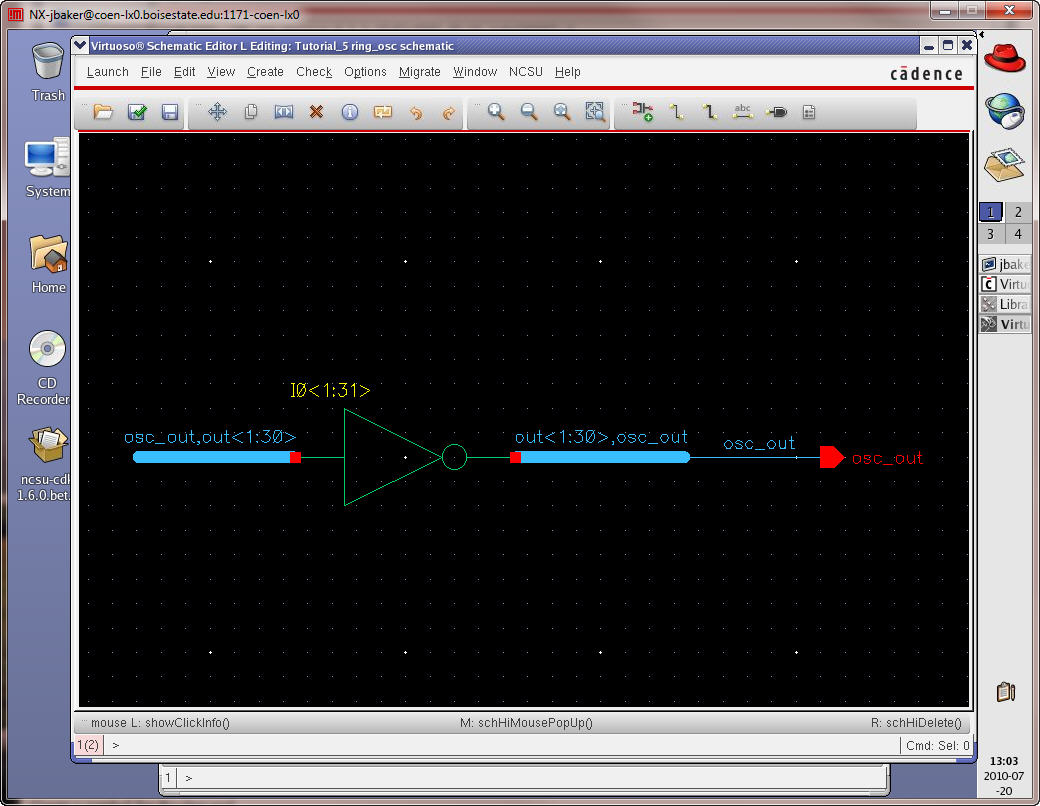
Task: Select the red osc_out output pin
Action: pos(831,458)
